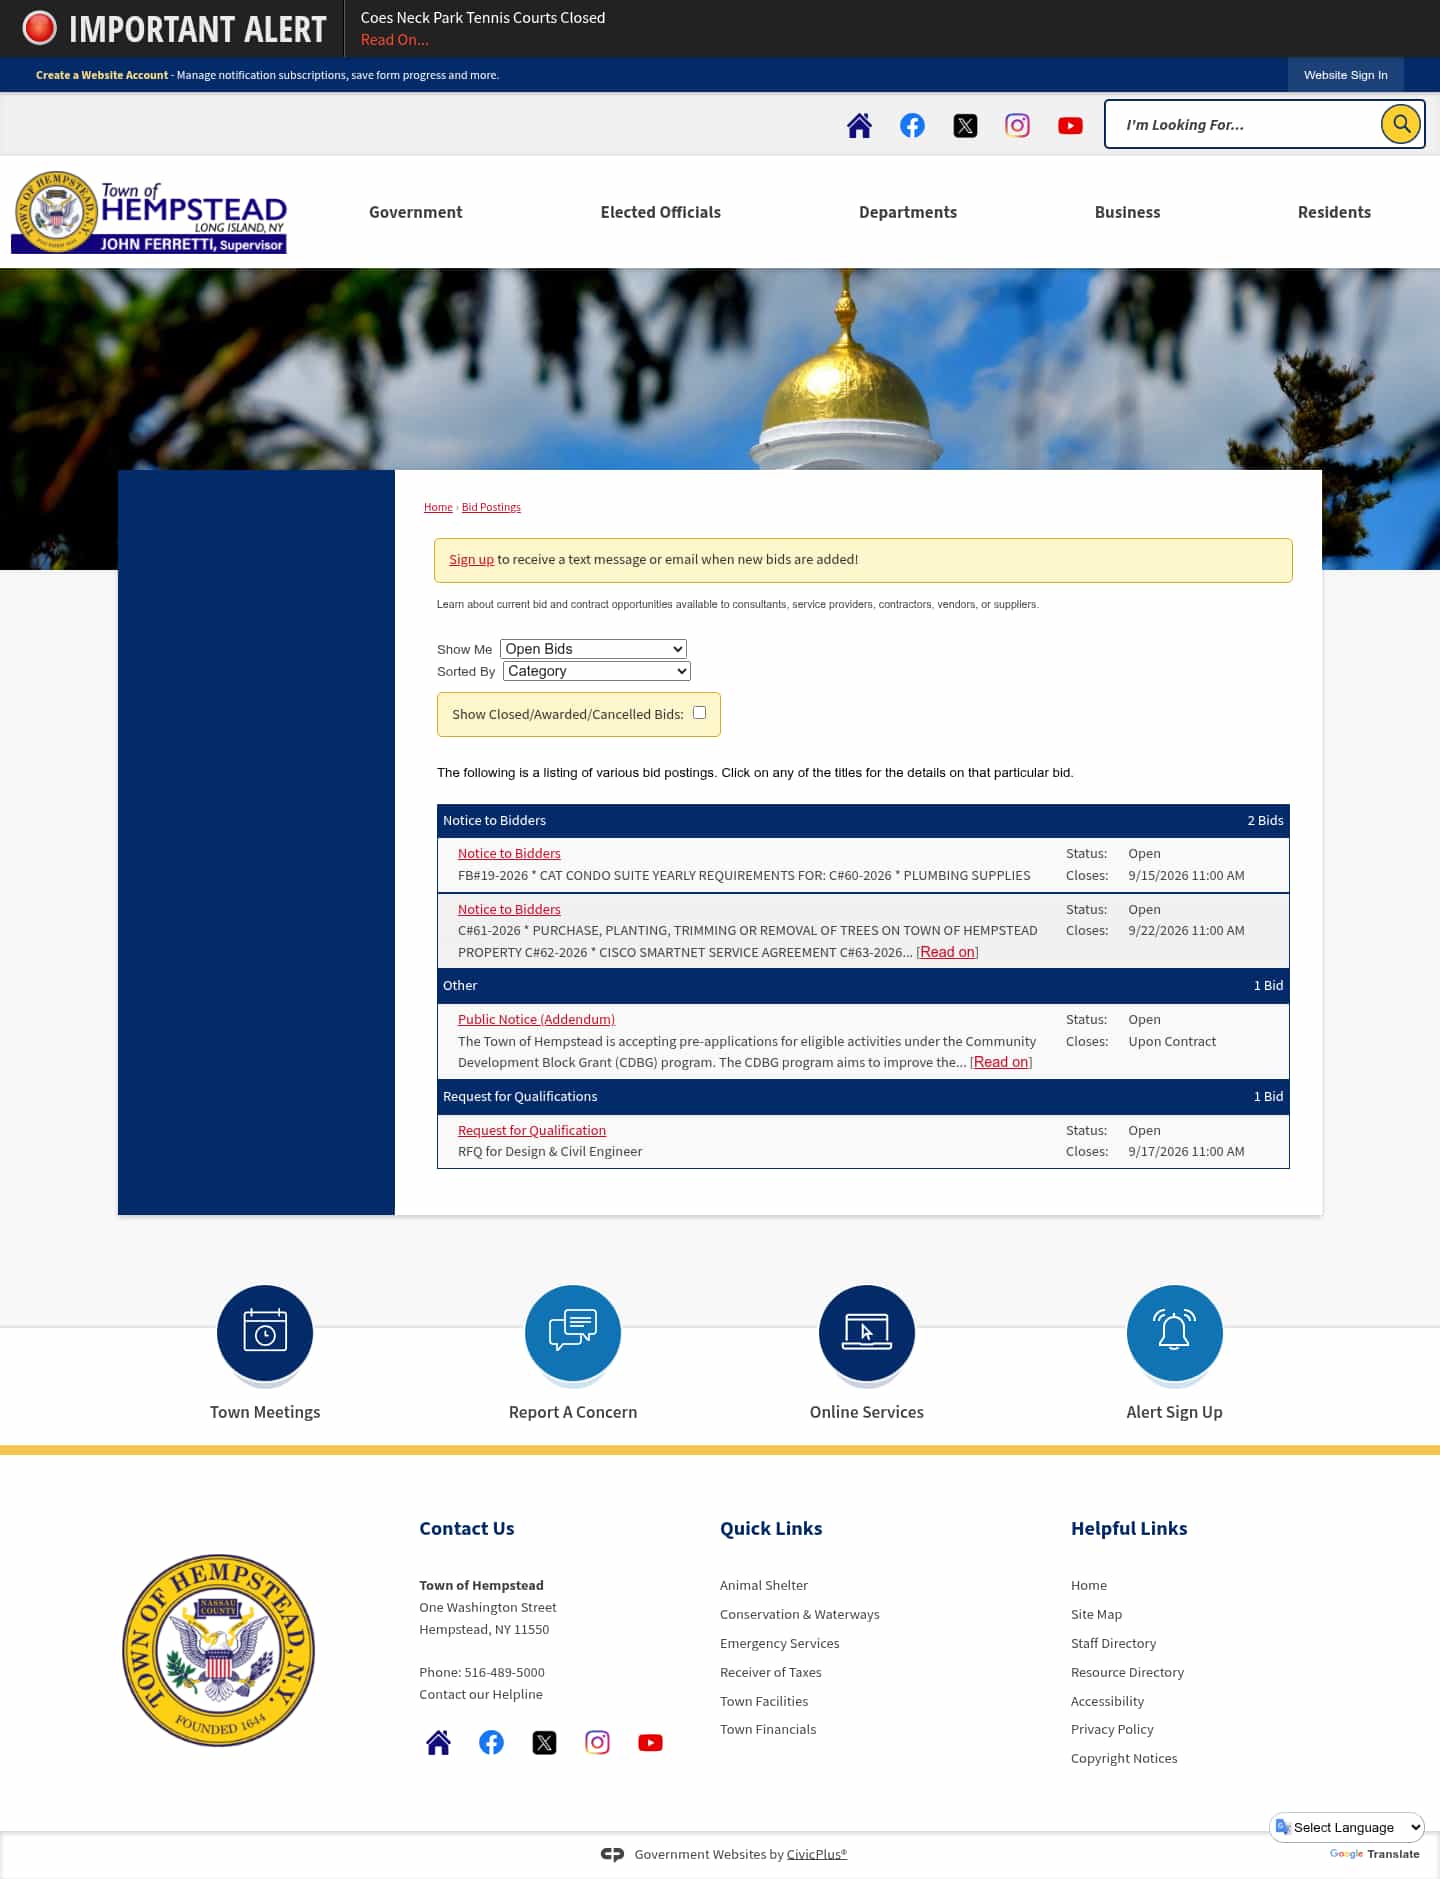Open the header Instagram icon
The image size is (1440, 1879).
click(1017, 125)
